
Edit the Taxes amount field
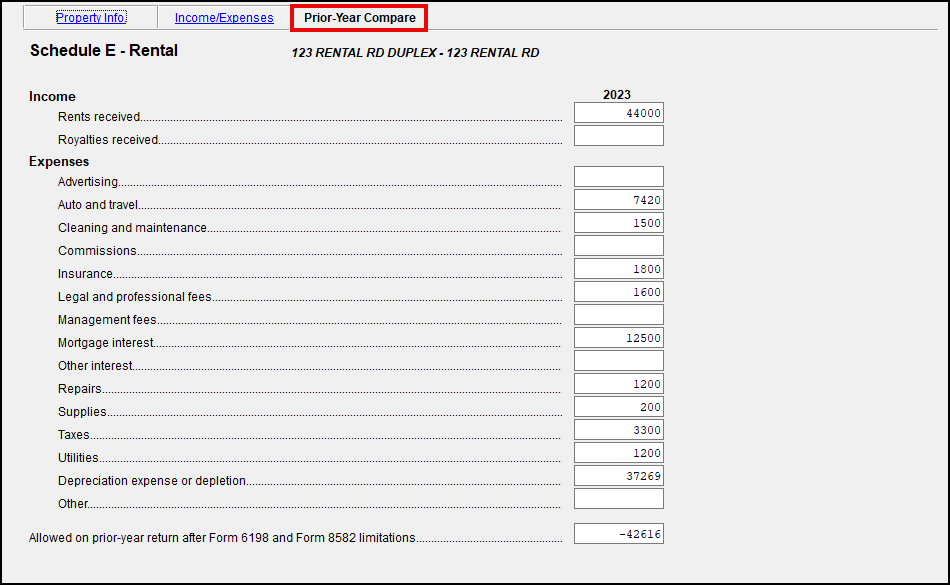pyautogui.click(x=619, y=430)
